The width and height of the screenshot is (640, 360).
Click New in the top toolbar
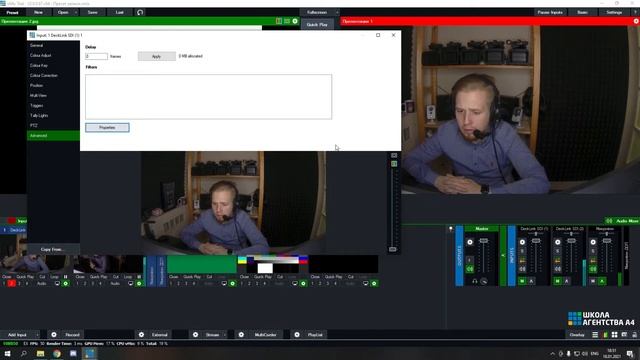point(38,12)
